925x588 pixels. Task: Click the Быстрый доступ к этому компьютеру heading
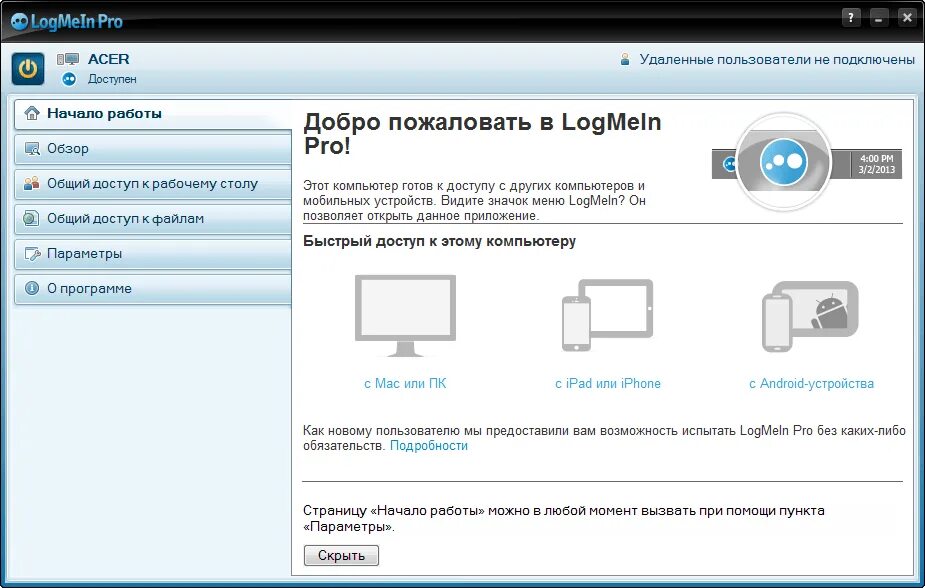tap(439, 241)
